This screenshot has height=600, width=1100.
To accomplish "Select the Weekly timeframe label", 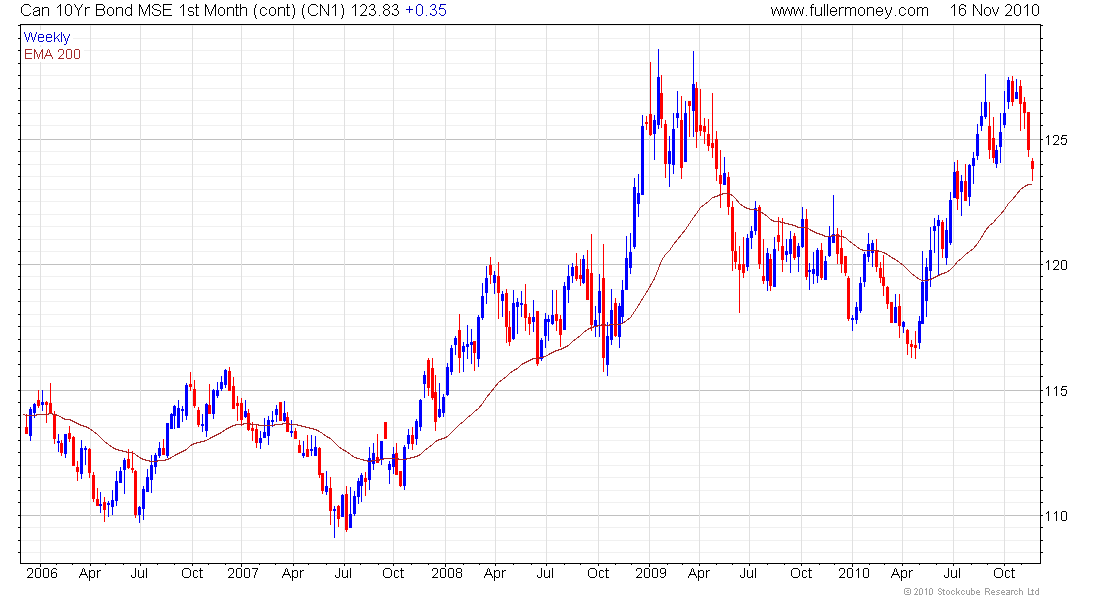I will tap(47, 37).
